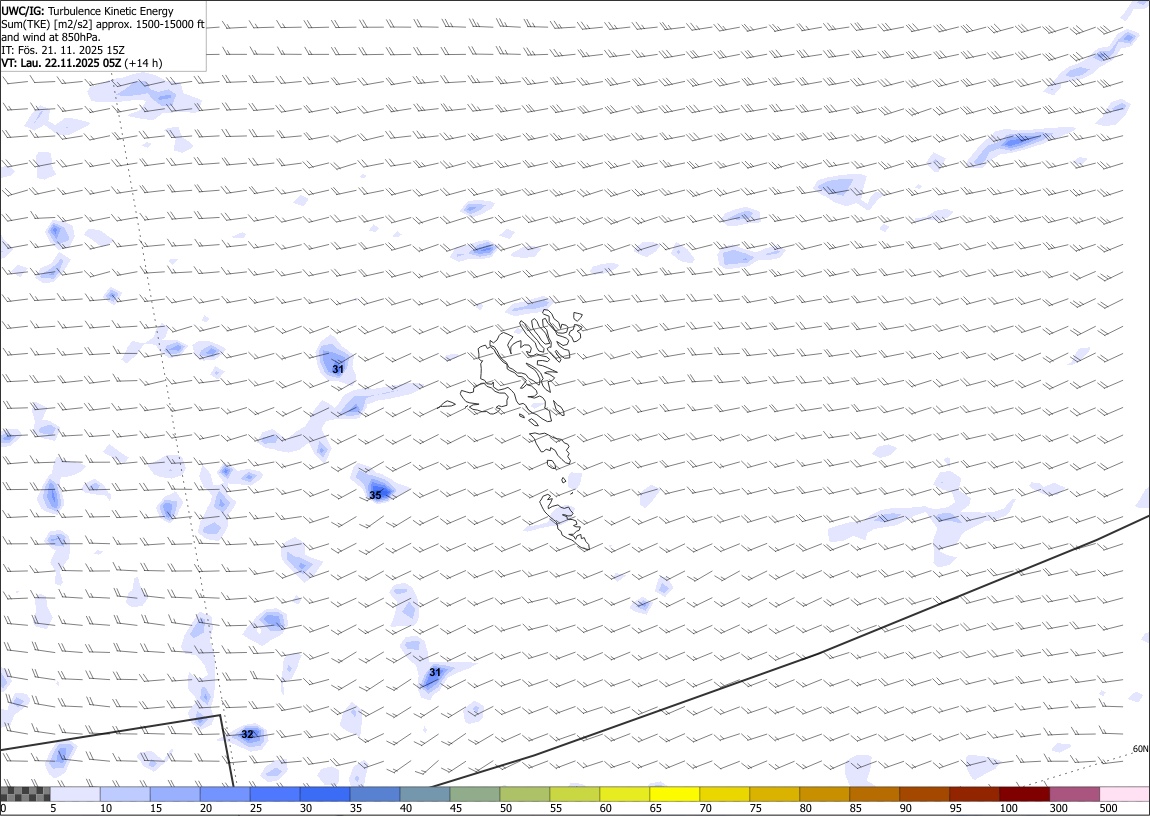Select the legend swatch between 35 and 40
This screenshot has width=1150, height=816.
pos(375,794)
